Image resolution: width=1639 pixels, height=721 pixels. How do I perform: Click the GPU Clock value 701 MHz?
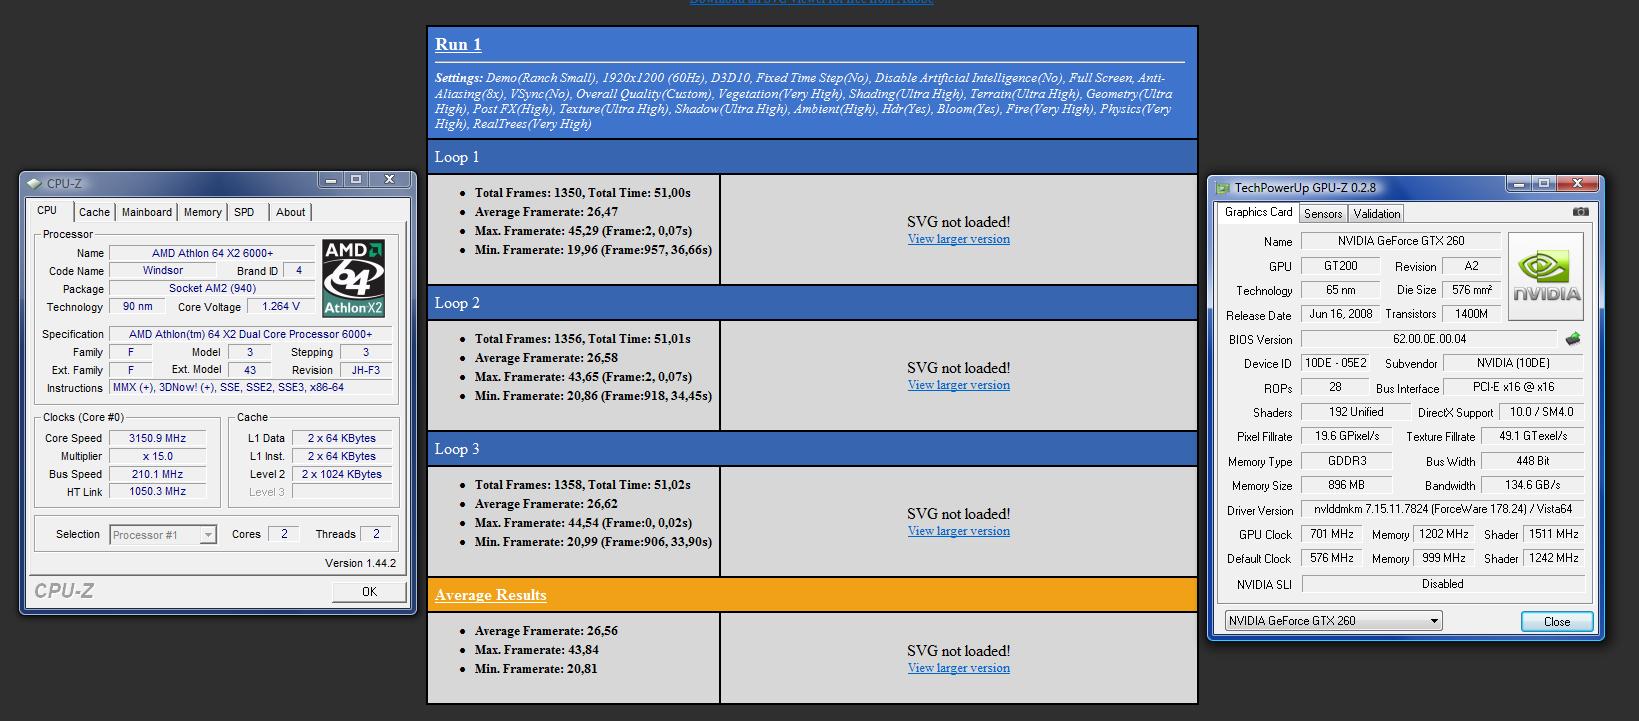[1331, 534]
